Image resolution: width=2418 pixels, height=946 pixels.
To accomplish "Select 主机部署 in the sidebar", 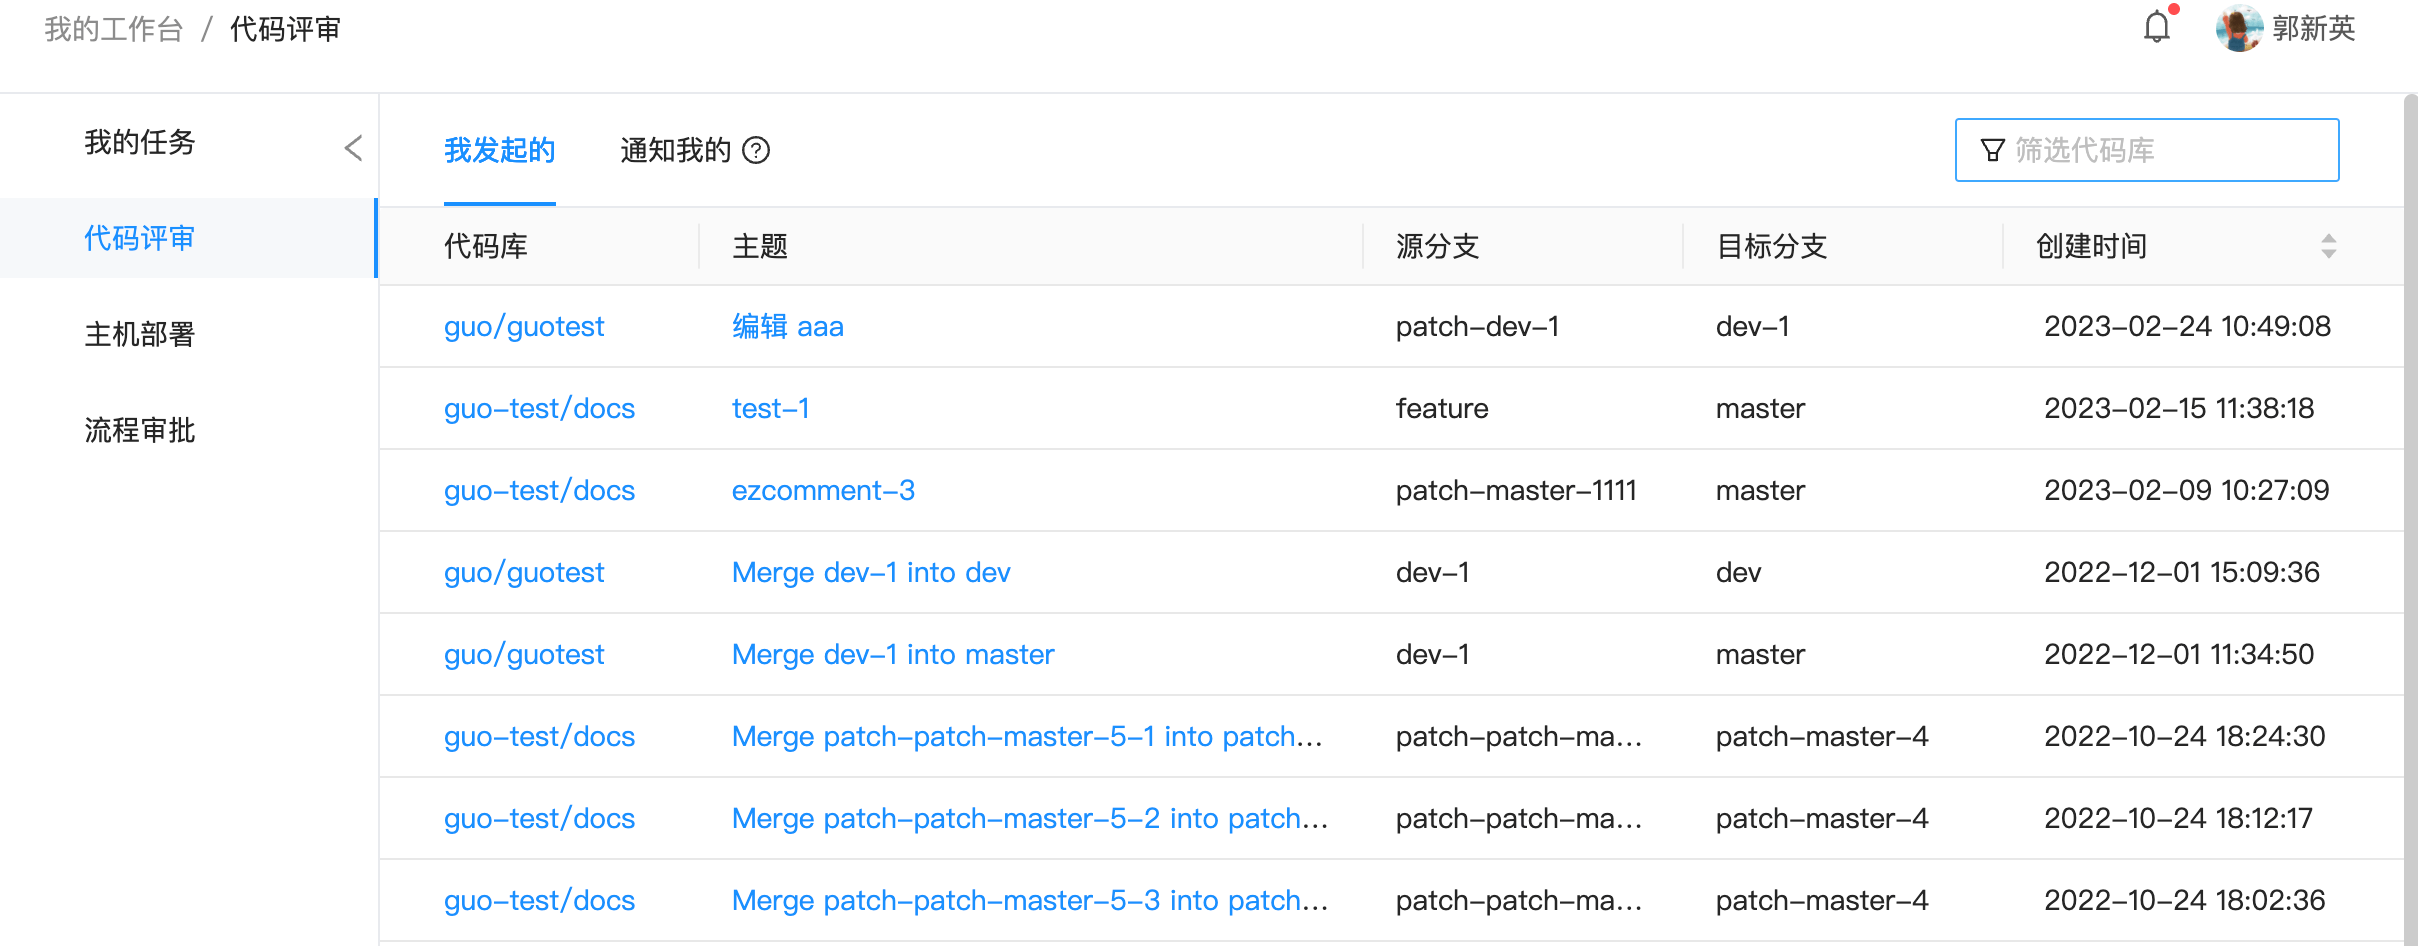I will (140, 334).
